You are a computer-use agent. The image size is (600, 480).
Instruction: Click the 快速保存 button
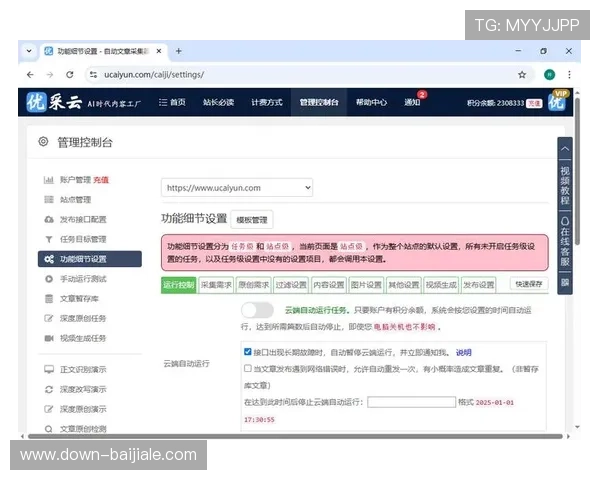click(x=529, y=284)
